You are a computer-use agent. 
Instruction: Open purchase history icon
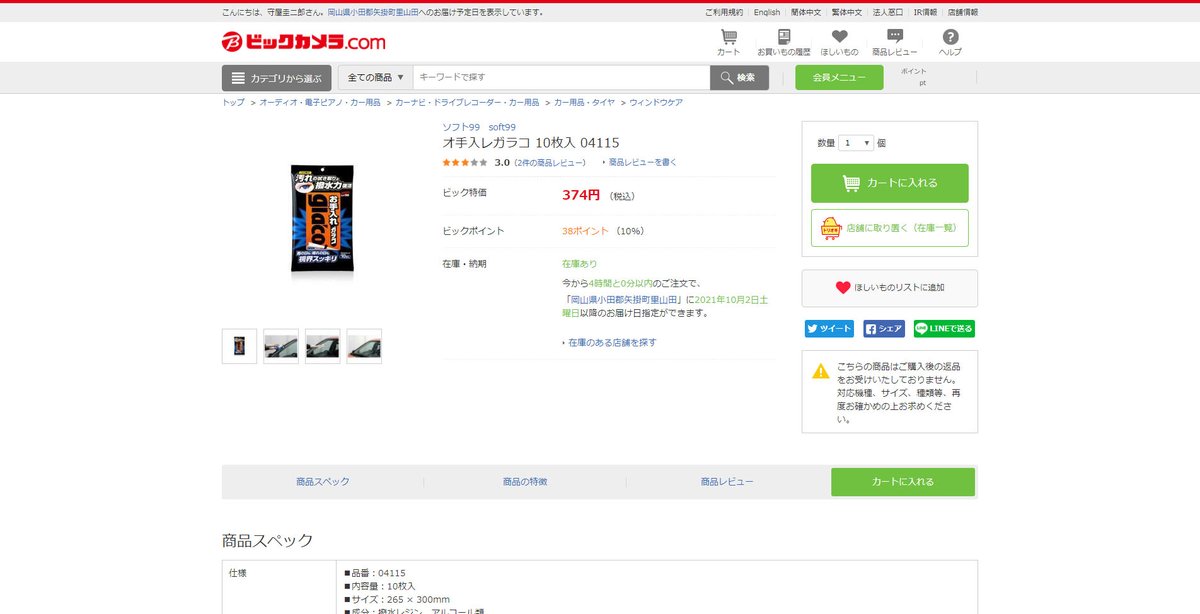(x=784, y=42)
